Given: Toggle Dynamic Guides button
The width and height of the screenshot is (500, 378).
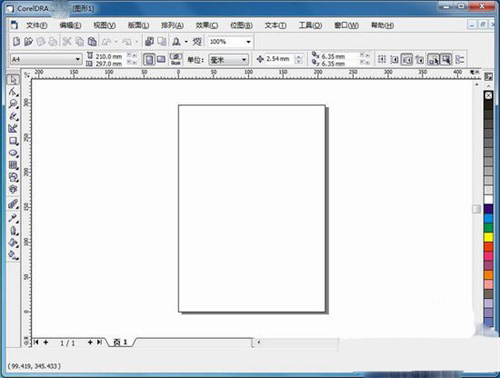Looking at the screenshot, I should click(420, 60).
